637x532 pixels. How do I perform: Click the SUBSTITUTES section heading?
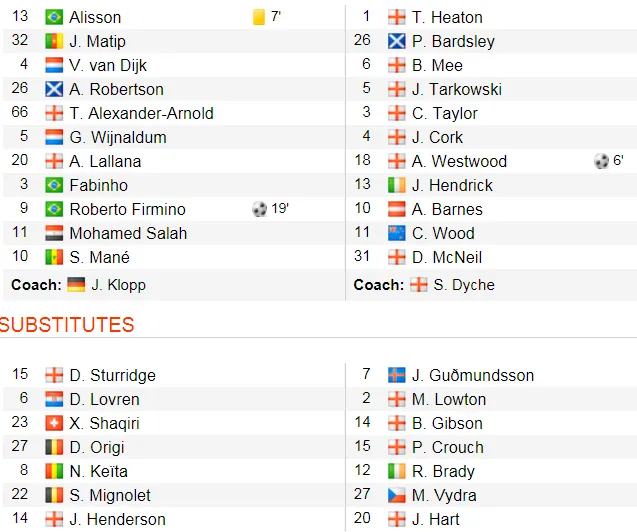67,325
